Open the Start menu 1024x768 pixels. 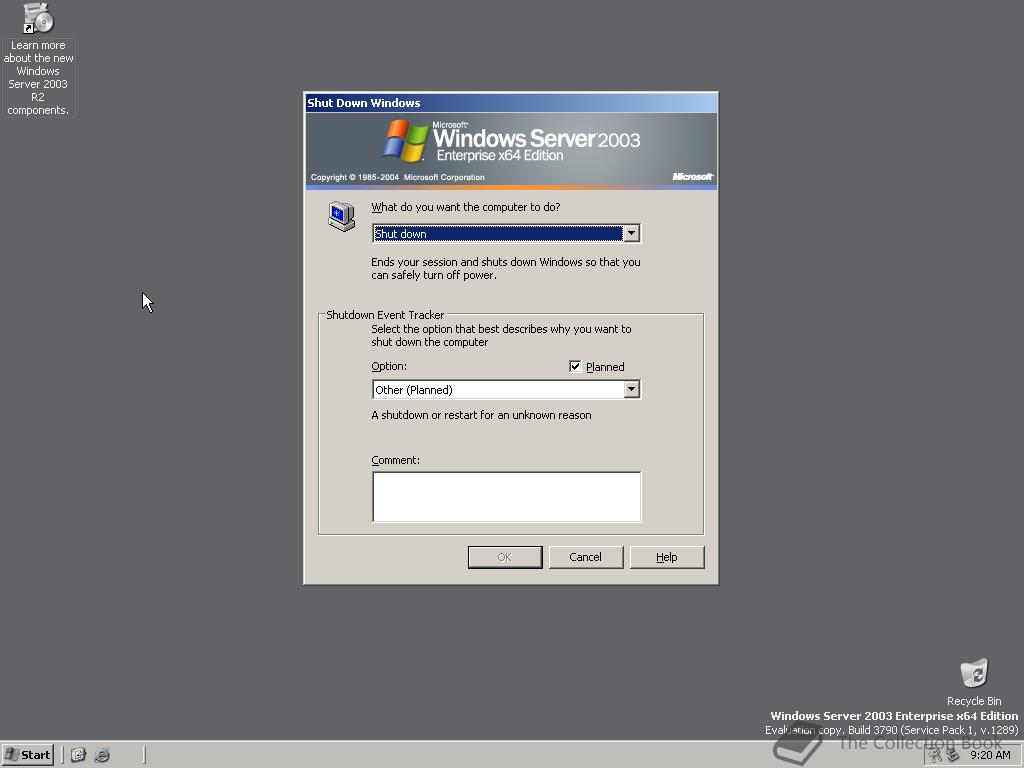[27, 755]
